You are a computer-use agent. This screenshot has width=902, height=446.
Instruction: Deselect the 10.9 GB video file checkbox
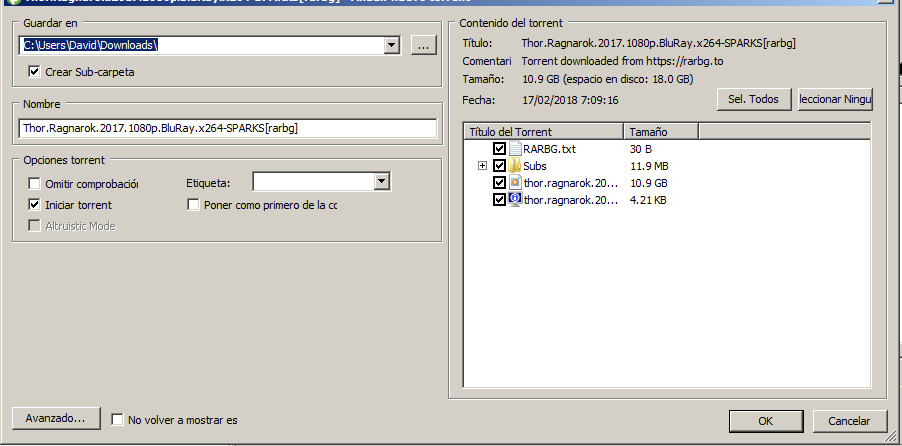[x=499, y=183]
